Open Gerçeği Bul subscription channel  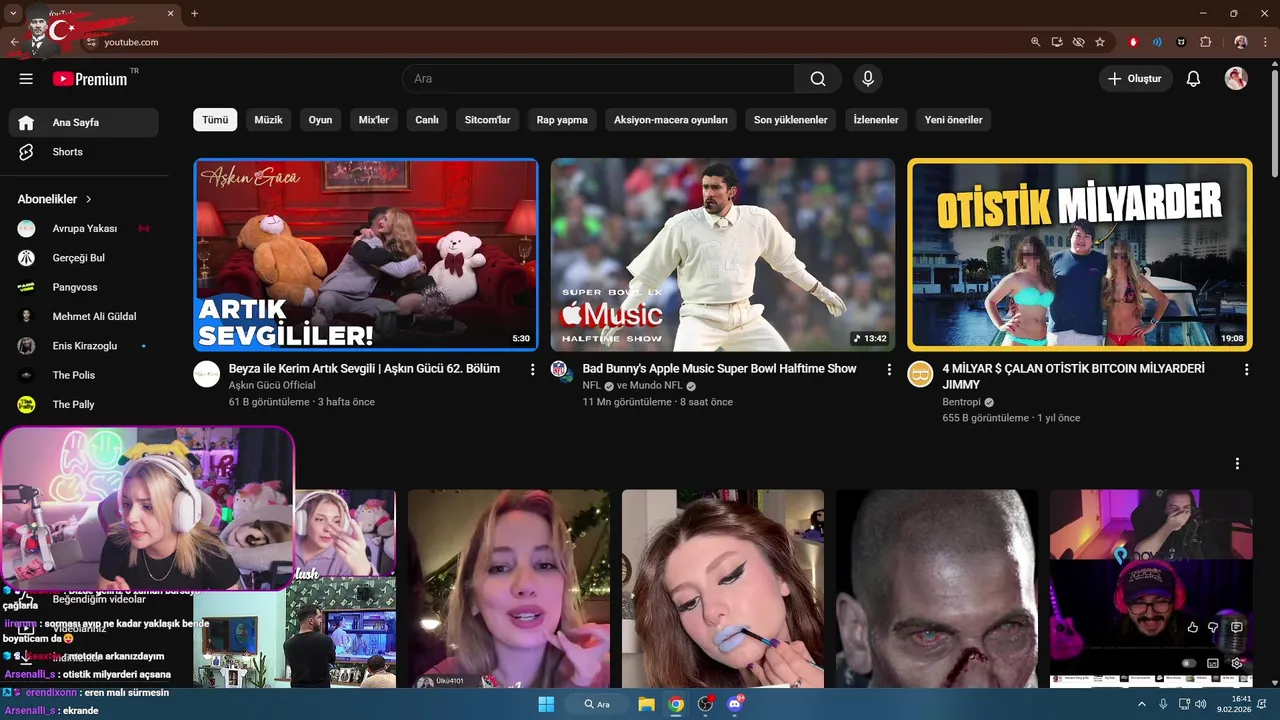point(84,258)
